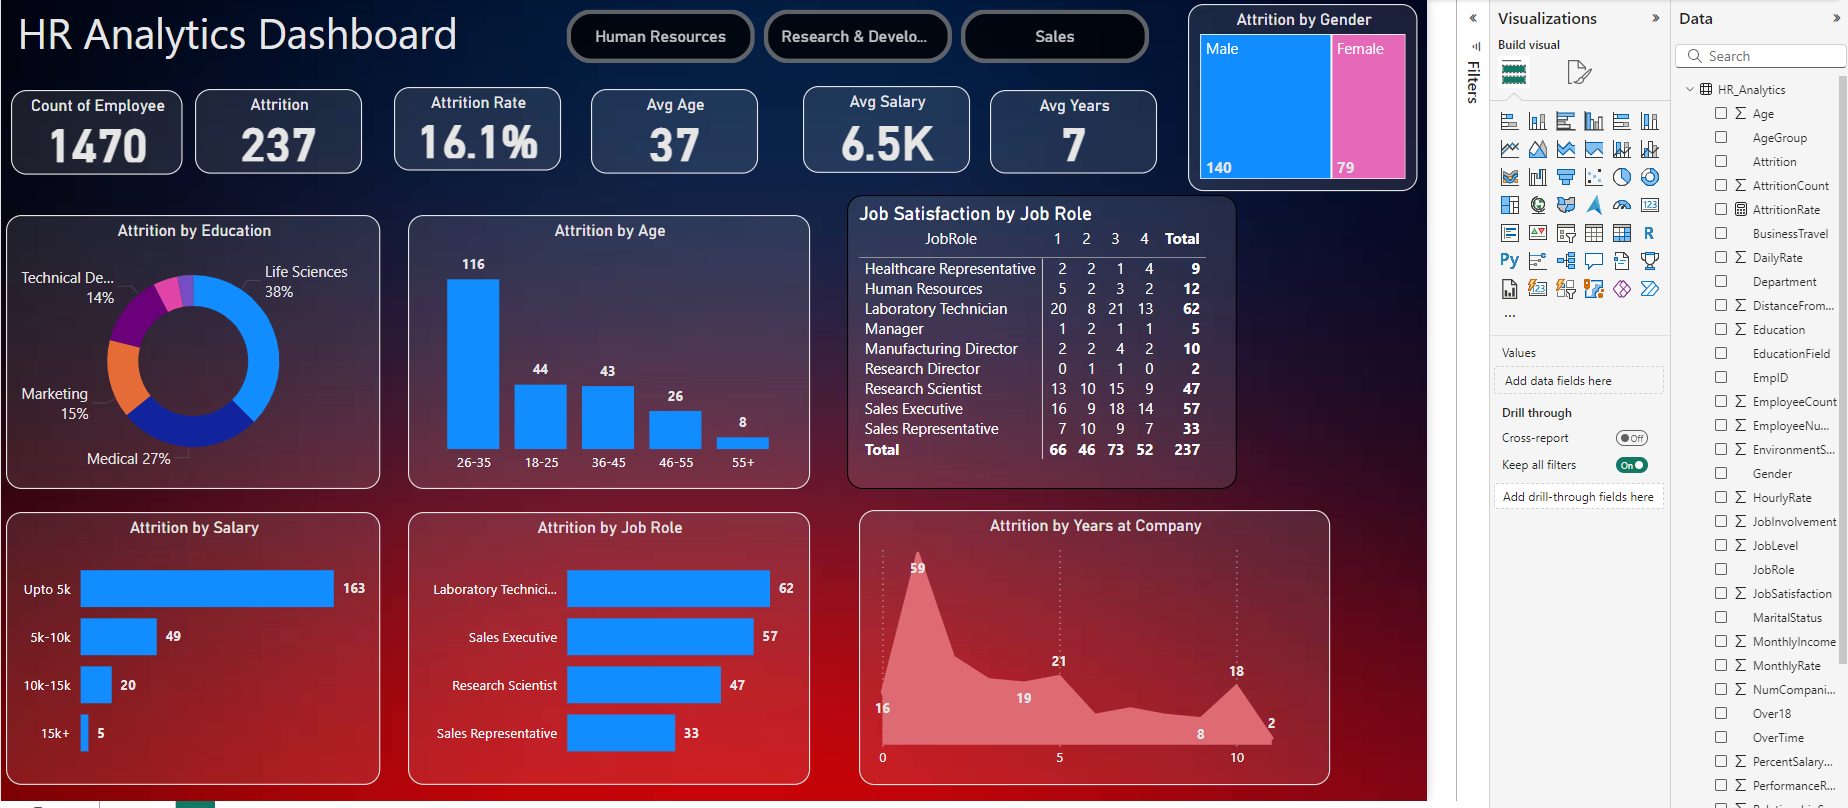Expand the Filters pane chevron
This screenshot has width=1848, height=808.
[x=1473, y=18]
